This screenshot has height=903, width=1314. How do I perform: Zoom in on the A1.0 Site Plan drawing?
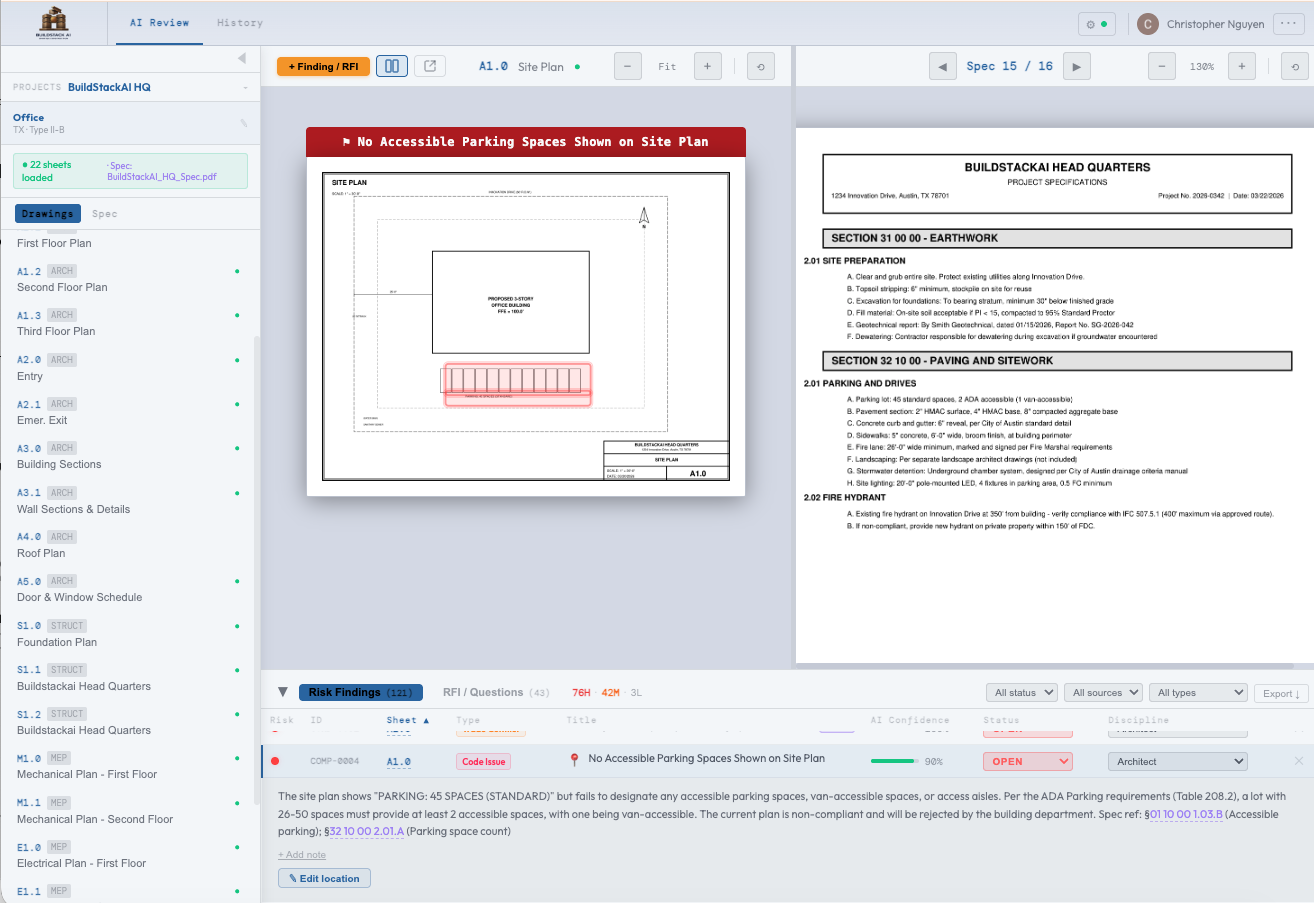[x=708, y=66]
